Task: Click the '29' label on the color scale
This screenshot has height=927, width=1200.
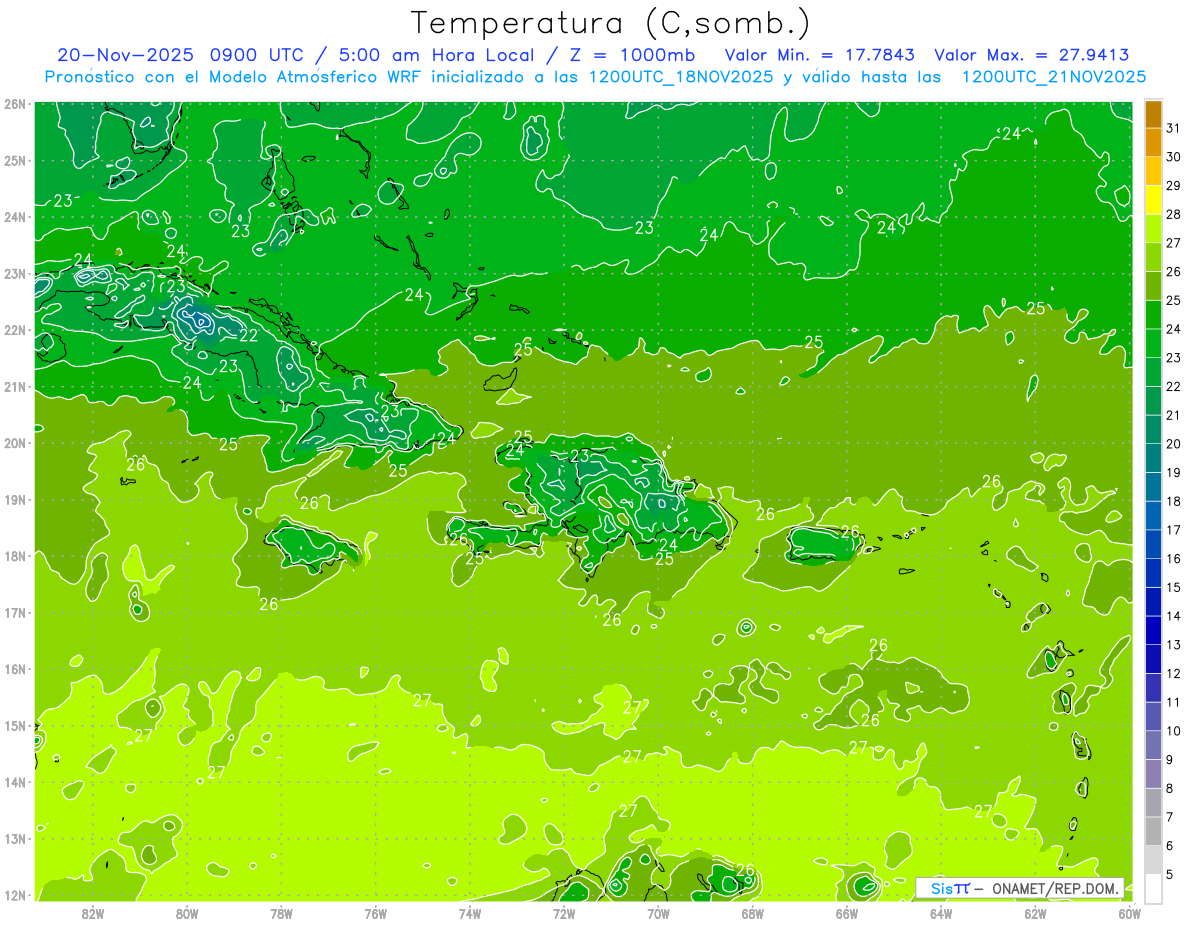Action: [1174, 186]
